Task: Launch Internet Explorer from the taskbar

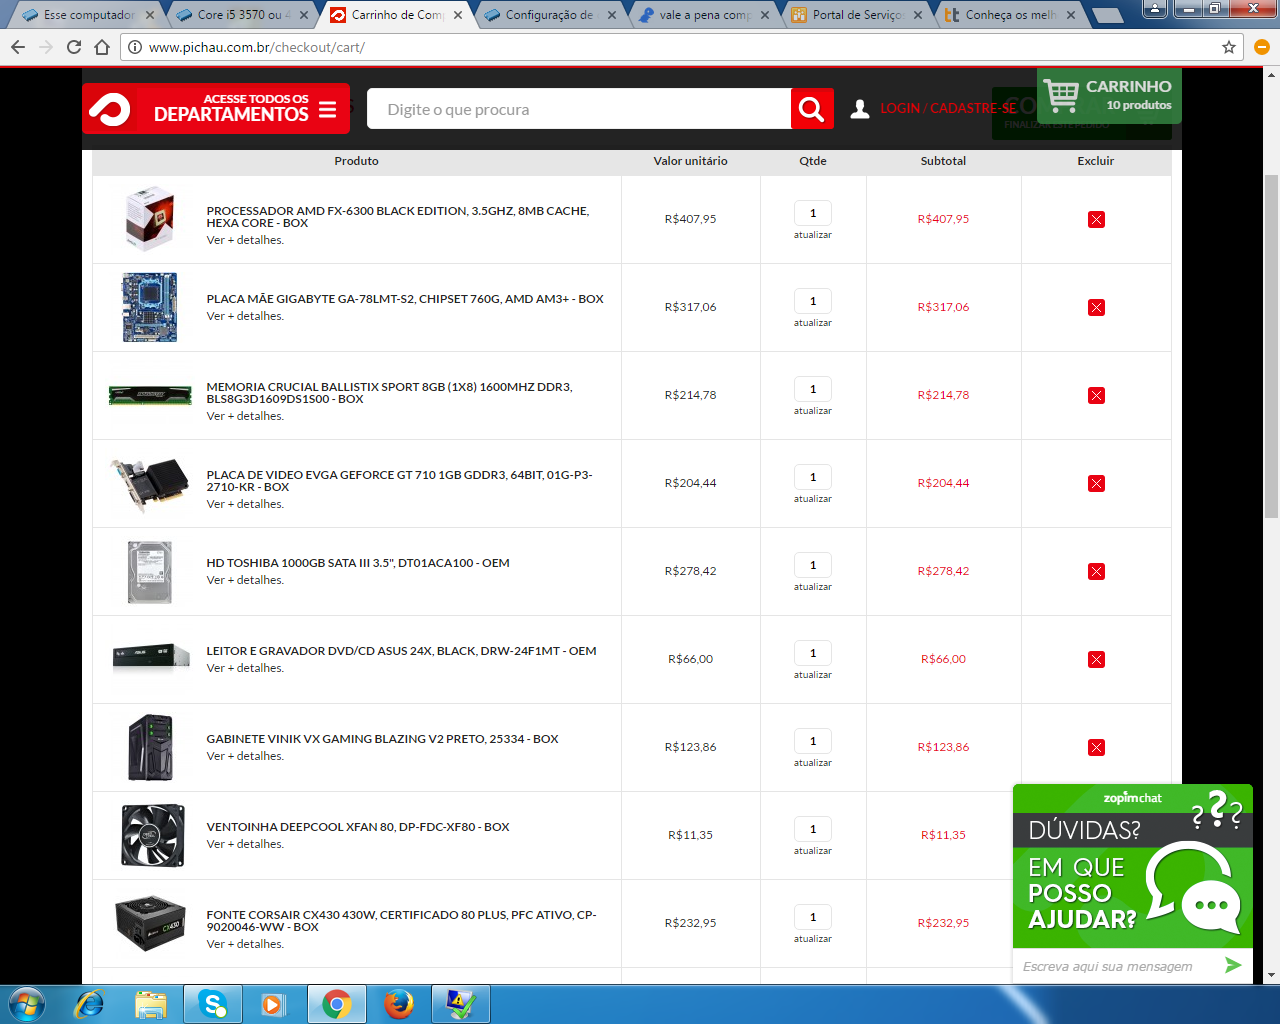Action: pos(90,1004)
